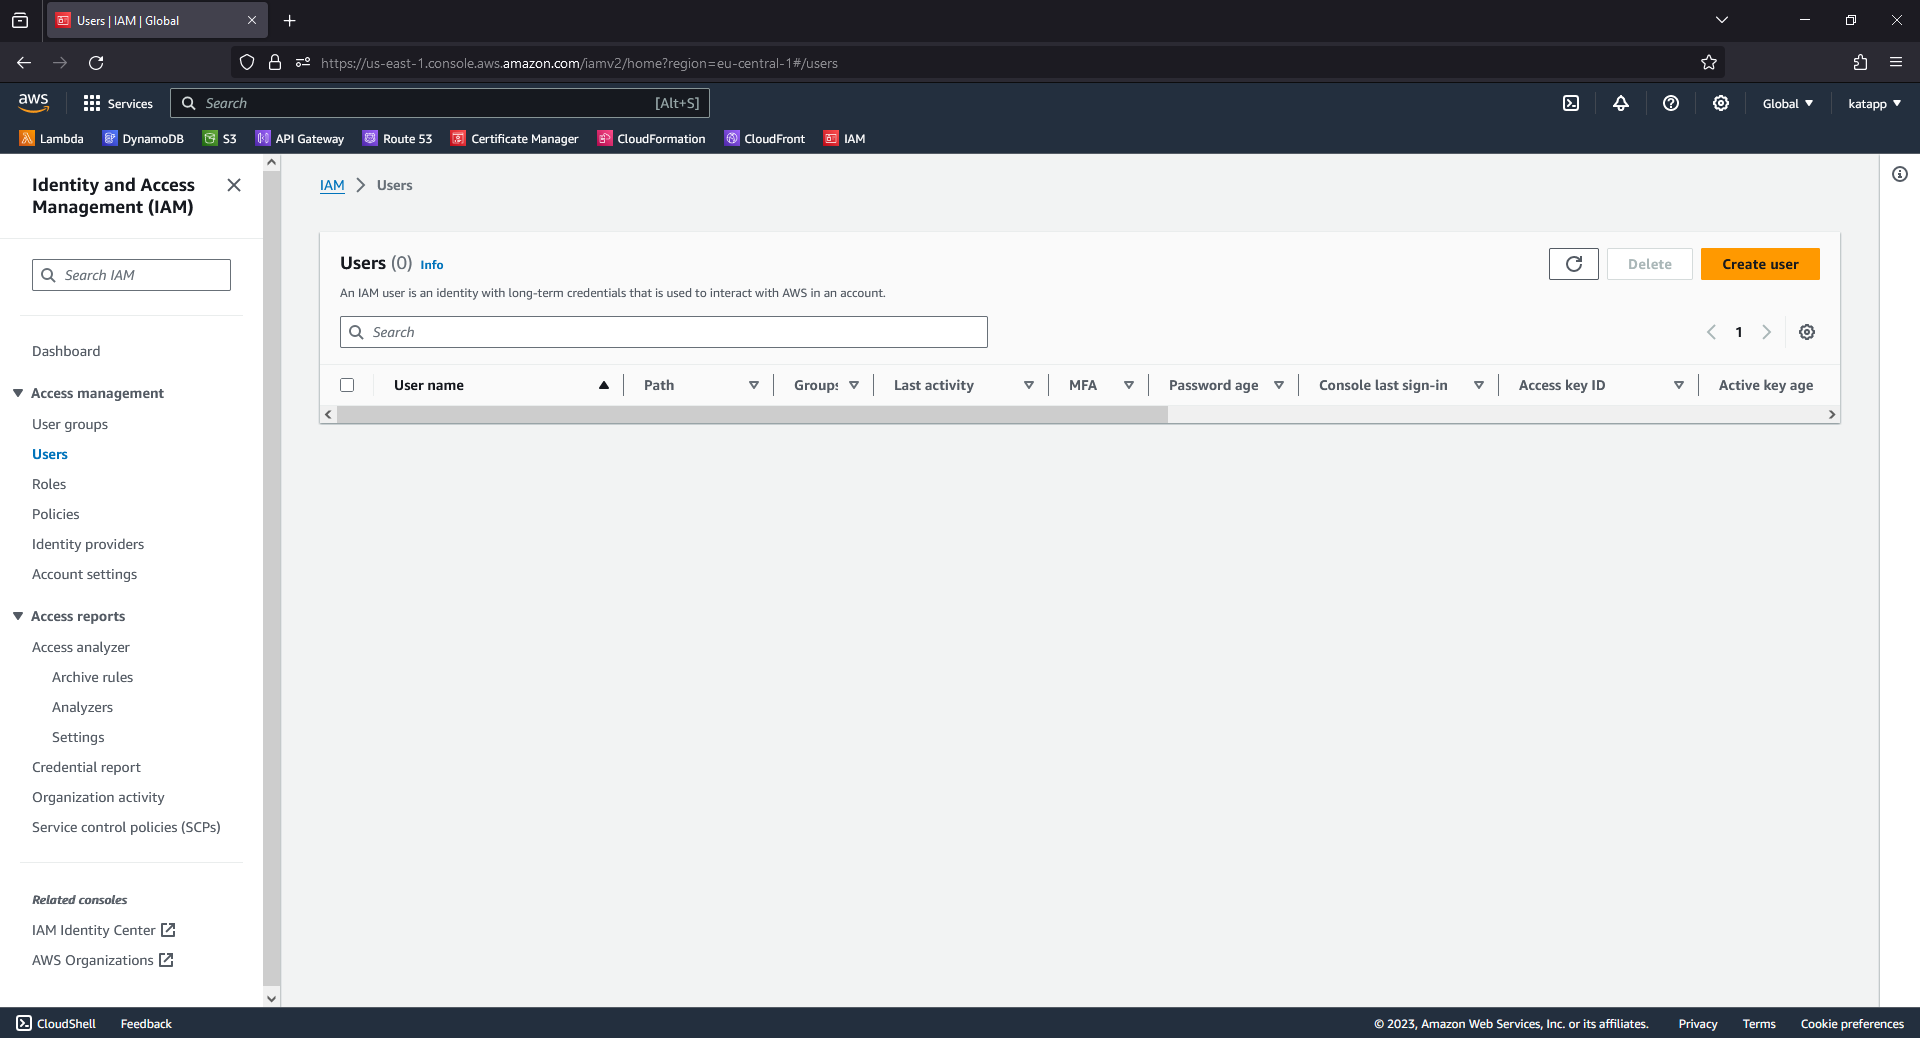The width and height of the screenshot is (1920, 1038).
Task: Open the Services grid menu
Action: [x=118, y=103]
